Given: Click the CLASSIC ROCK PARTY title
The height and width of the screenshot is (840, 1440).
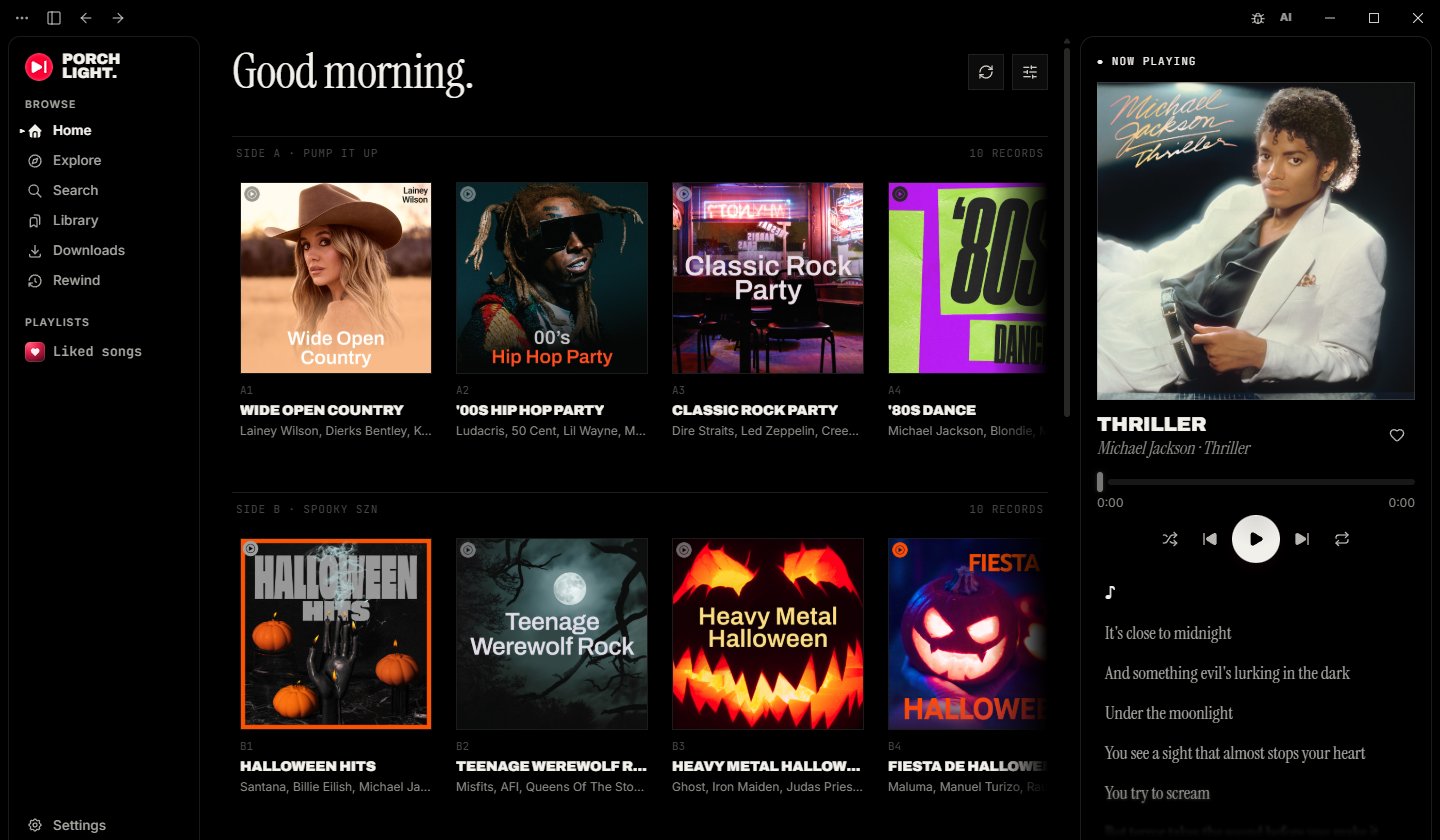Looking at the screenshot, I should [x=755, y=410].
